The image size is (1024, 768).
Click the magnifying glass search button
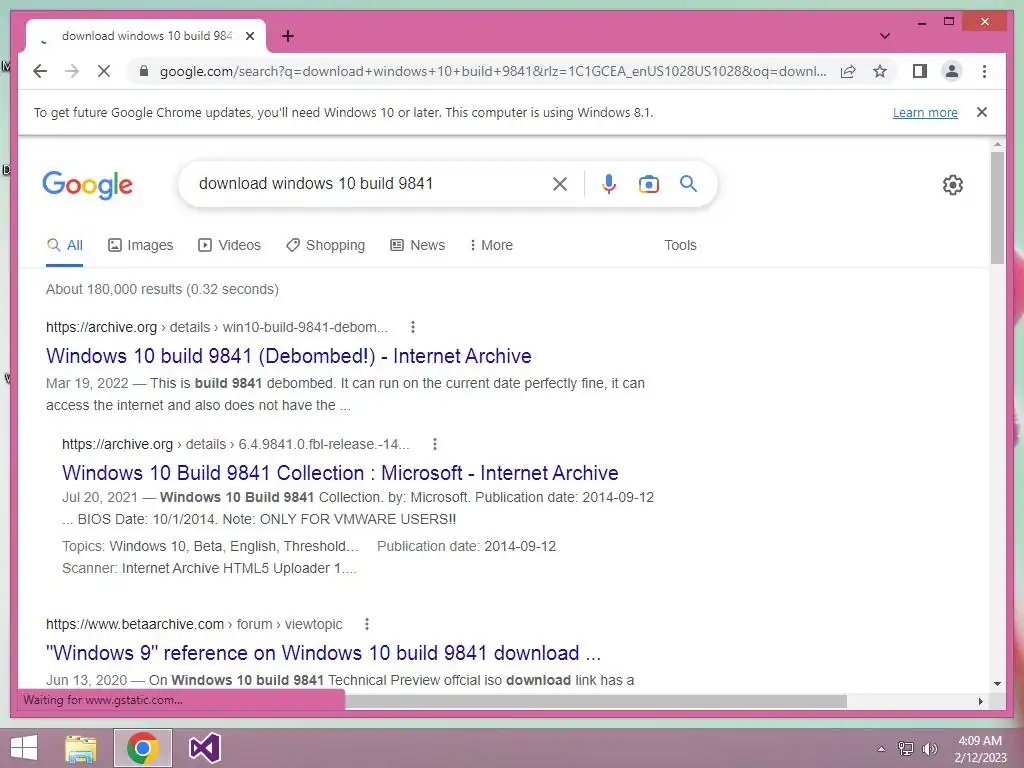click(x=688, y=184)
